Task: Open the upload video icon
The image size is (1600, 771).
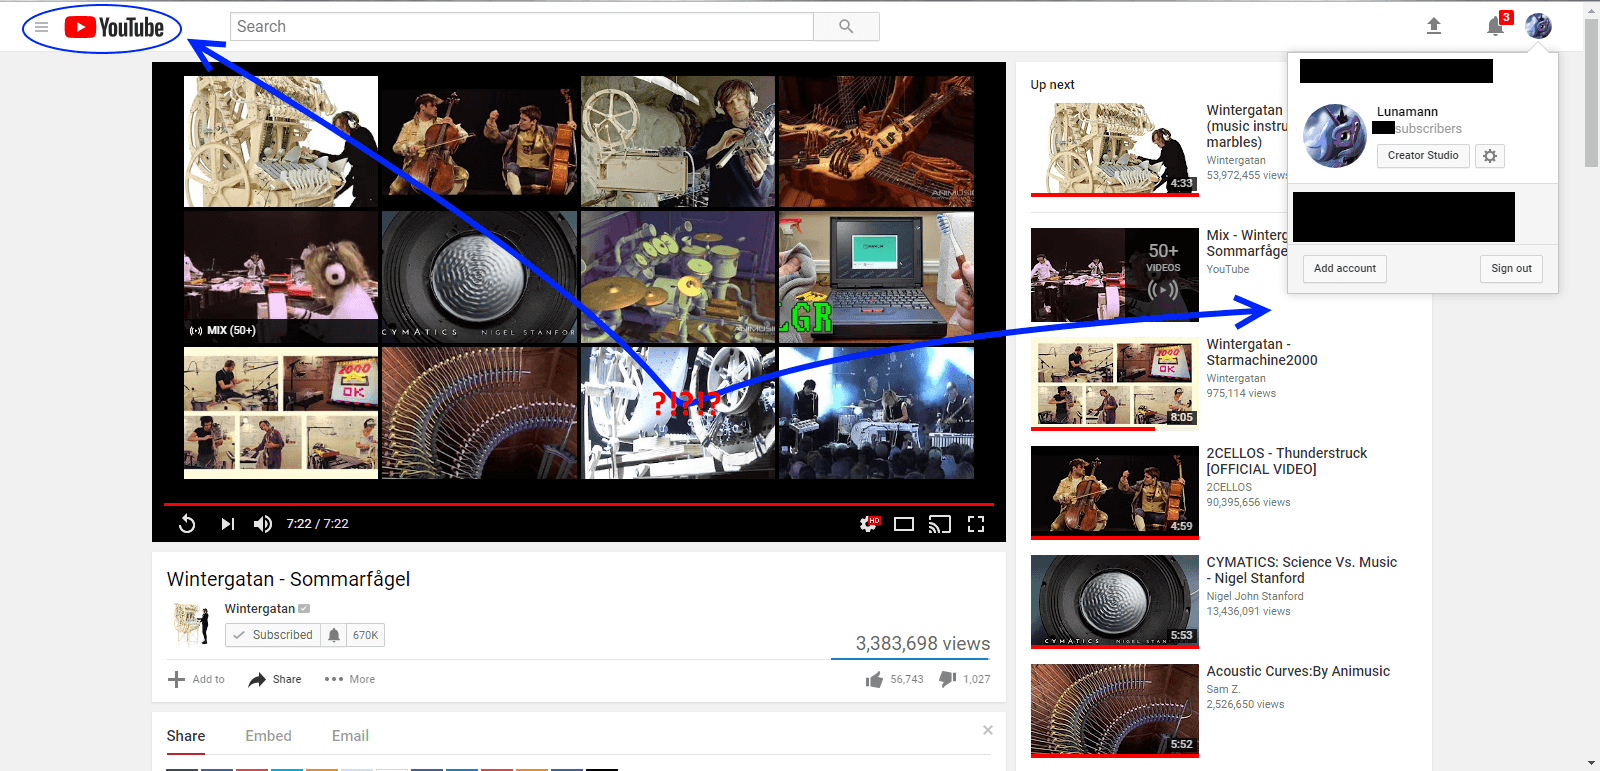Action: pyautogui.click(x=1433, y=26)
